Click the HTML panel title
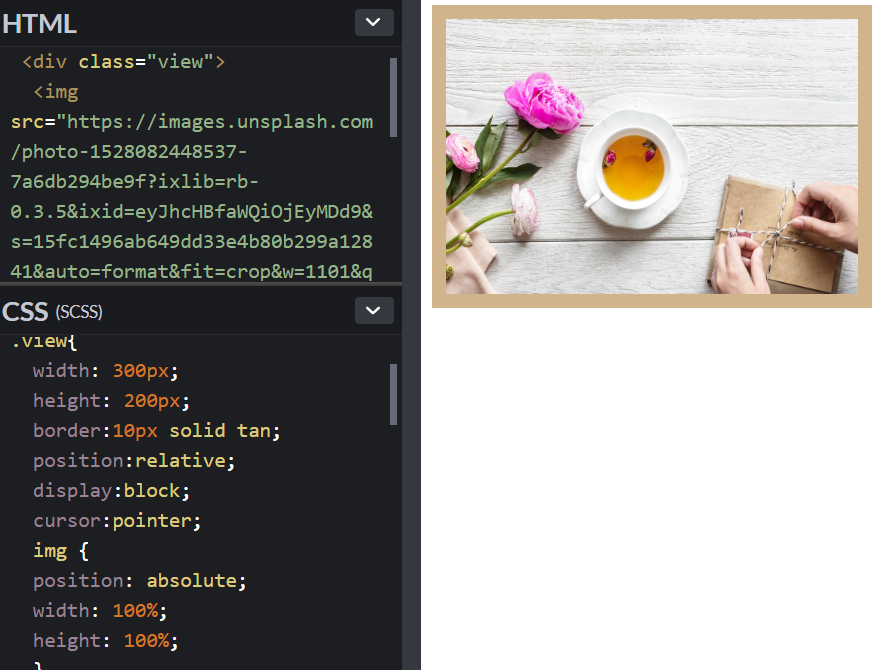884x670 pixels. tap(39, 24)
